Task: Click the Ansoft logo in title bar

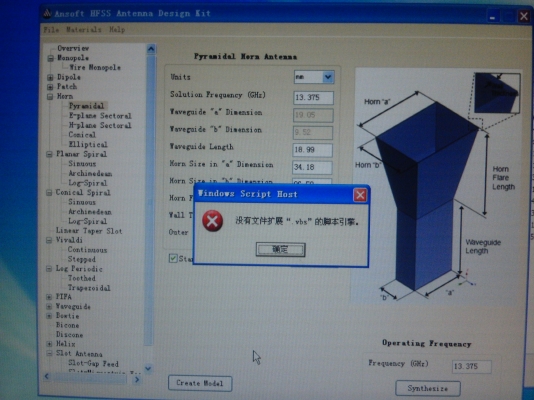Action: click(x=47, y=14)
